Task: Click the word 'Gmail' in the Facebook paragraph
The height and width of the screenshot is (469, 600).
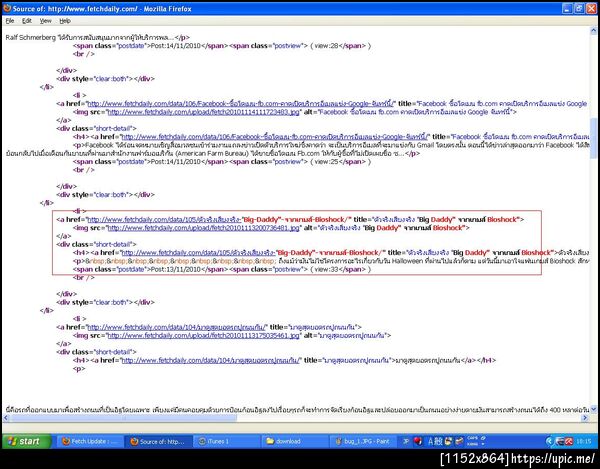Action: coord(425,145)
